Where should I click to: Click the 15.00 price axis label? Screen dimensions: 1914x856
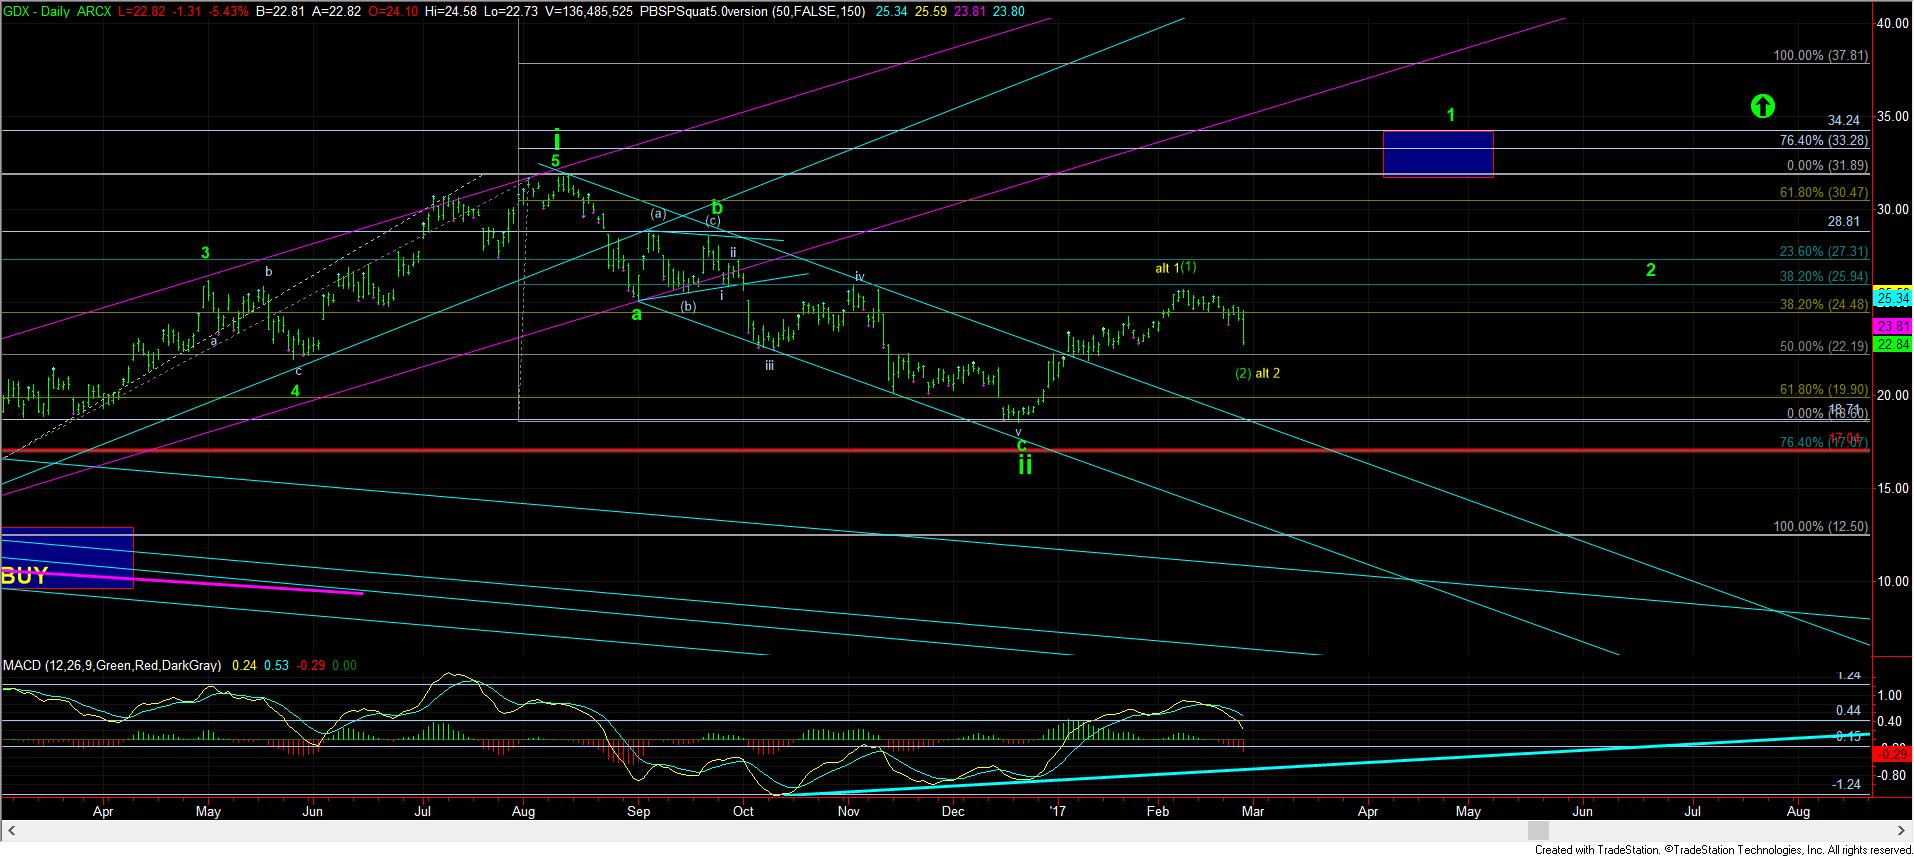1891,488
